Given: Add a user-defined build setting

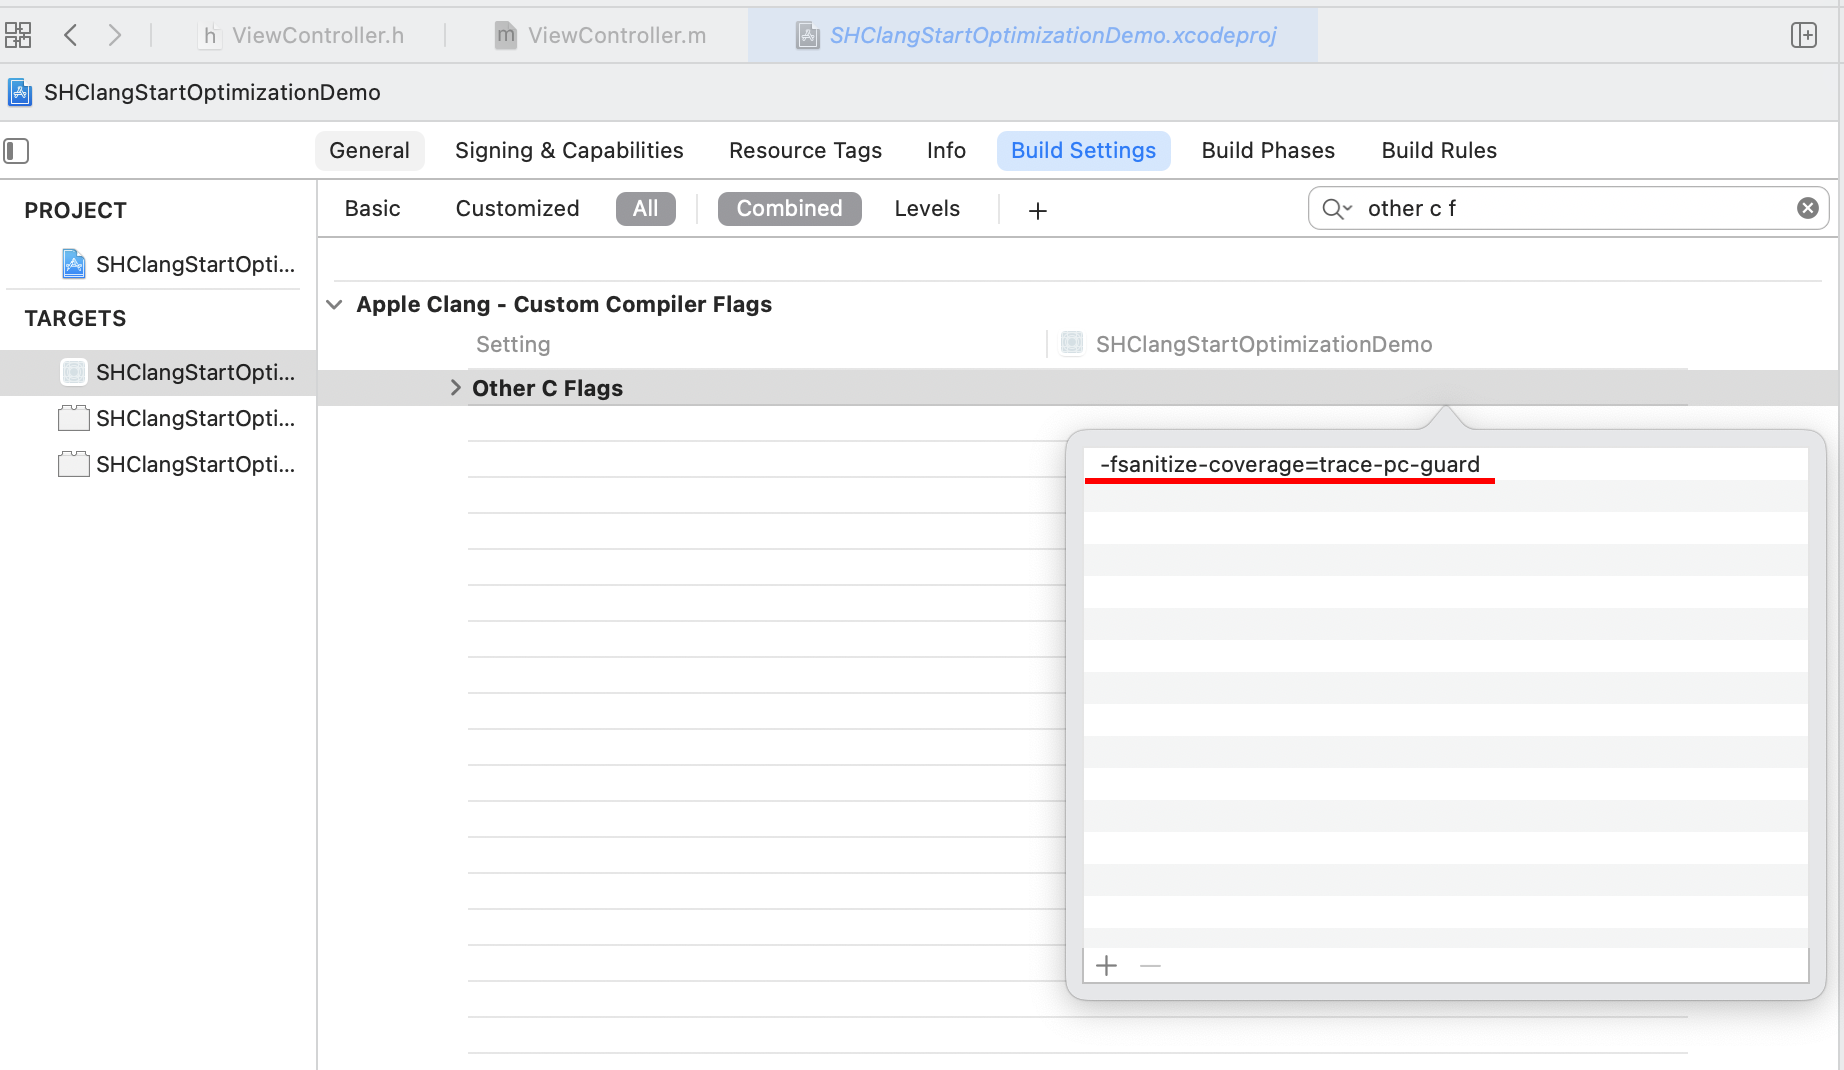Looking at the screenshot, I should click(1037, 210).
